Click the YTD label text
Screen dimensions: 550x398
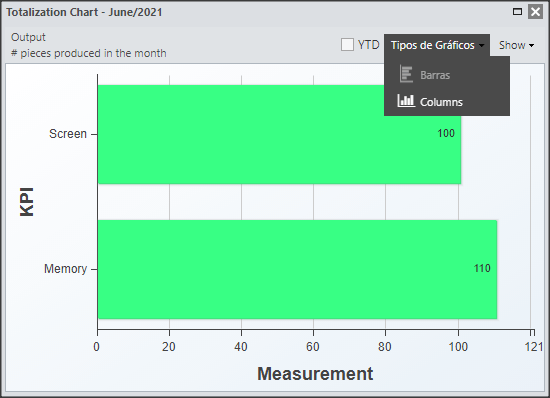(368, 45)
